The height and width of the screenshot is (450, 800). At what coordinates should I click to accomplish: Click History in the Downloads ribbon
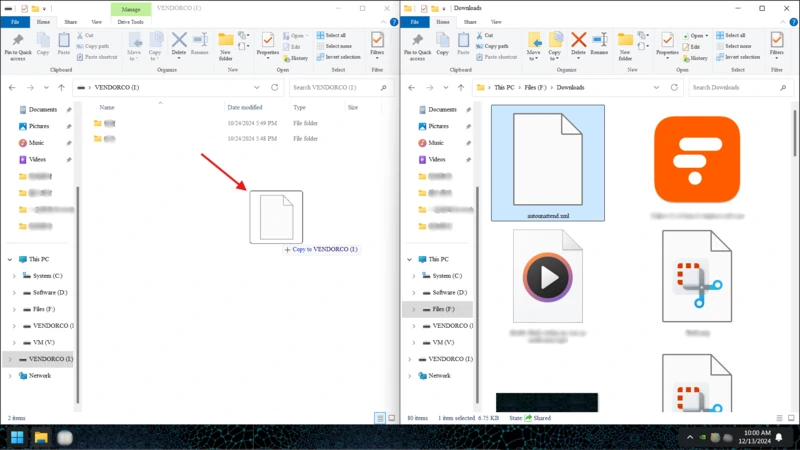click(x=698, y=57)
